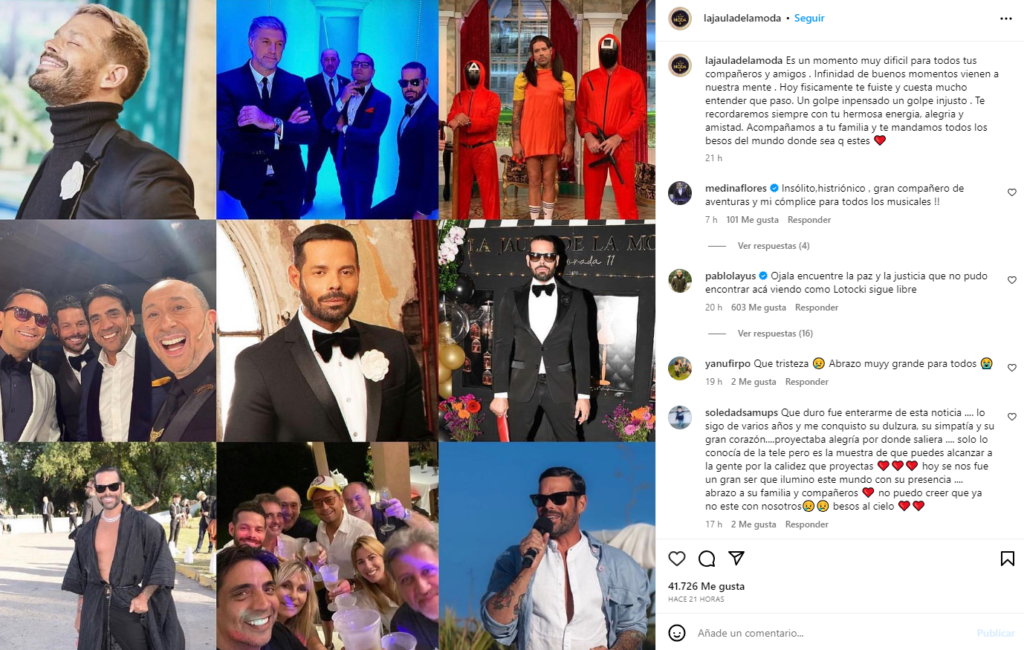This screenshot has height=650, width=1024.
Task: Open the pablolayus username link
Action: pos(730,276)
